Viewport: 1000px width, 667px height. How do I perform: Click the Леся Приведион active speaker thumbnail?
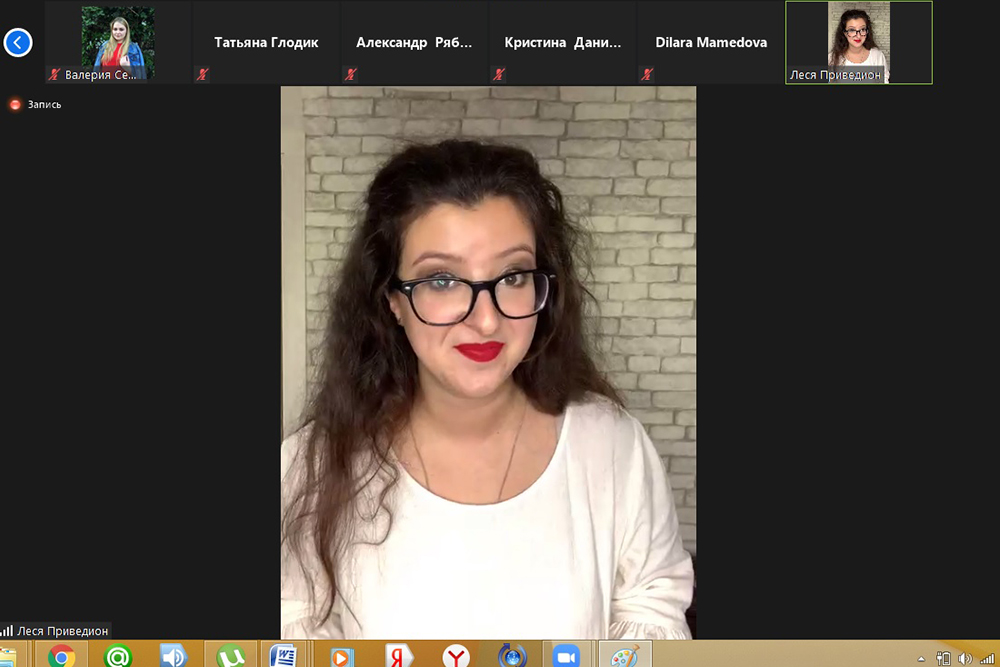858,42
